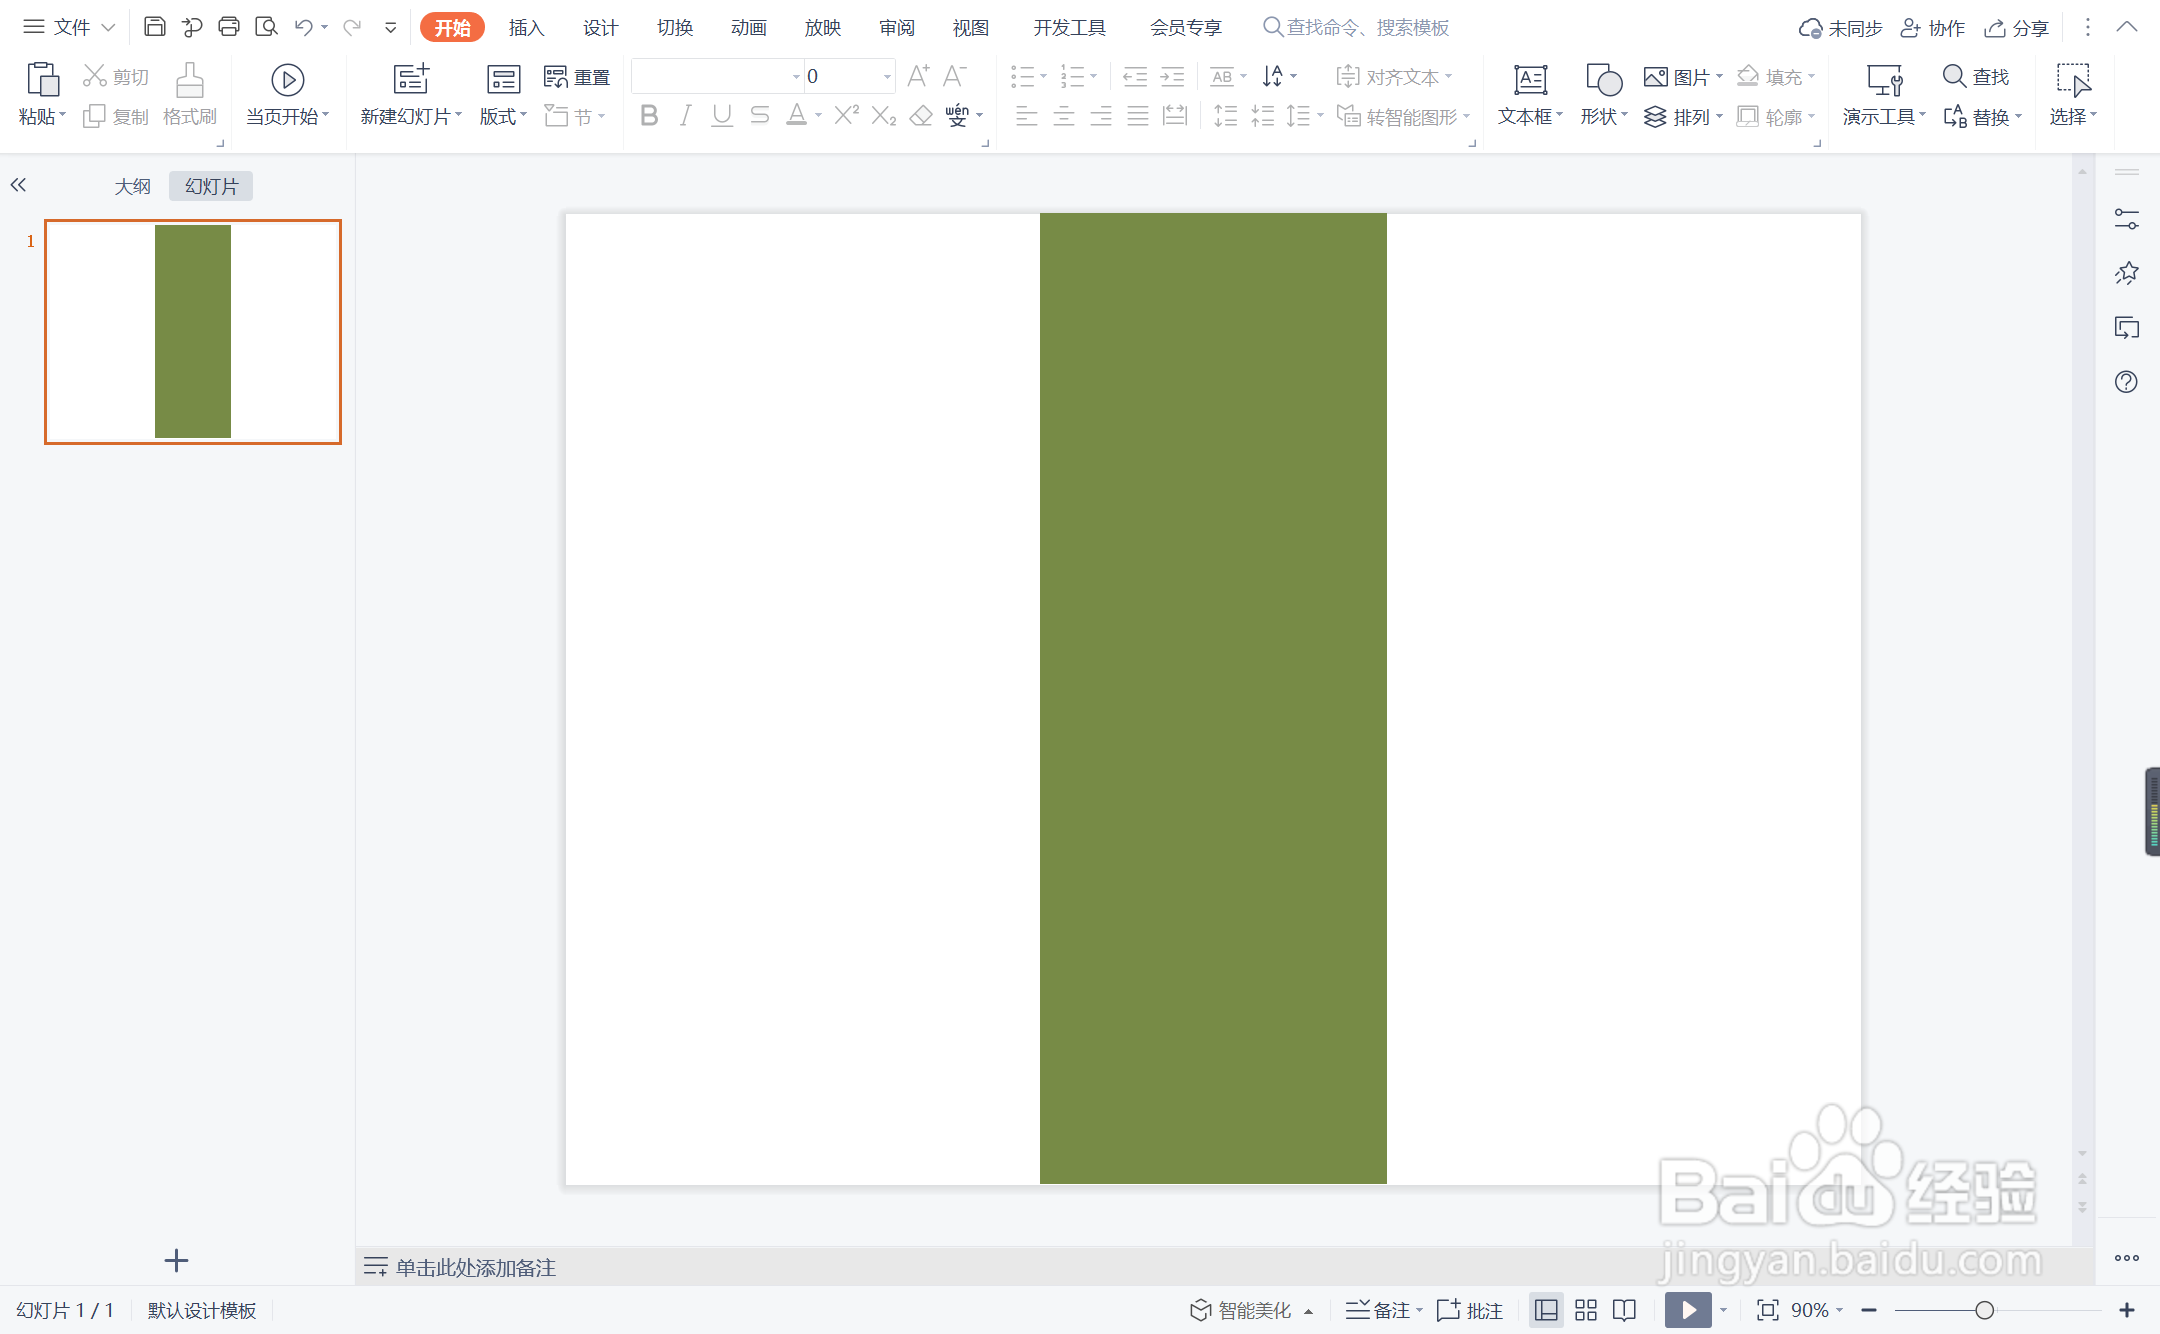The width and height of the screenshot is (2160, 1334).
Task: Increase indent level icon
Action: (x=1173, y=77)
